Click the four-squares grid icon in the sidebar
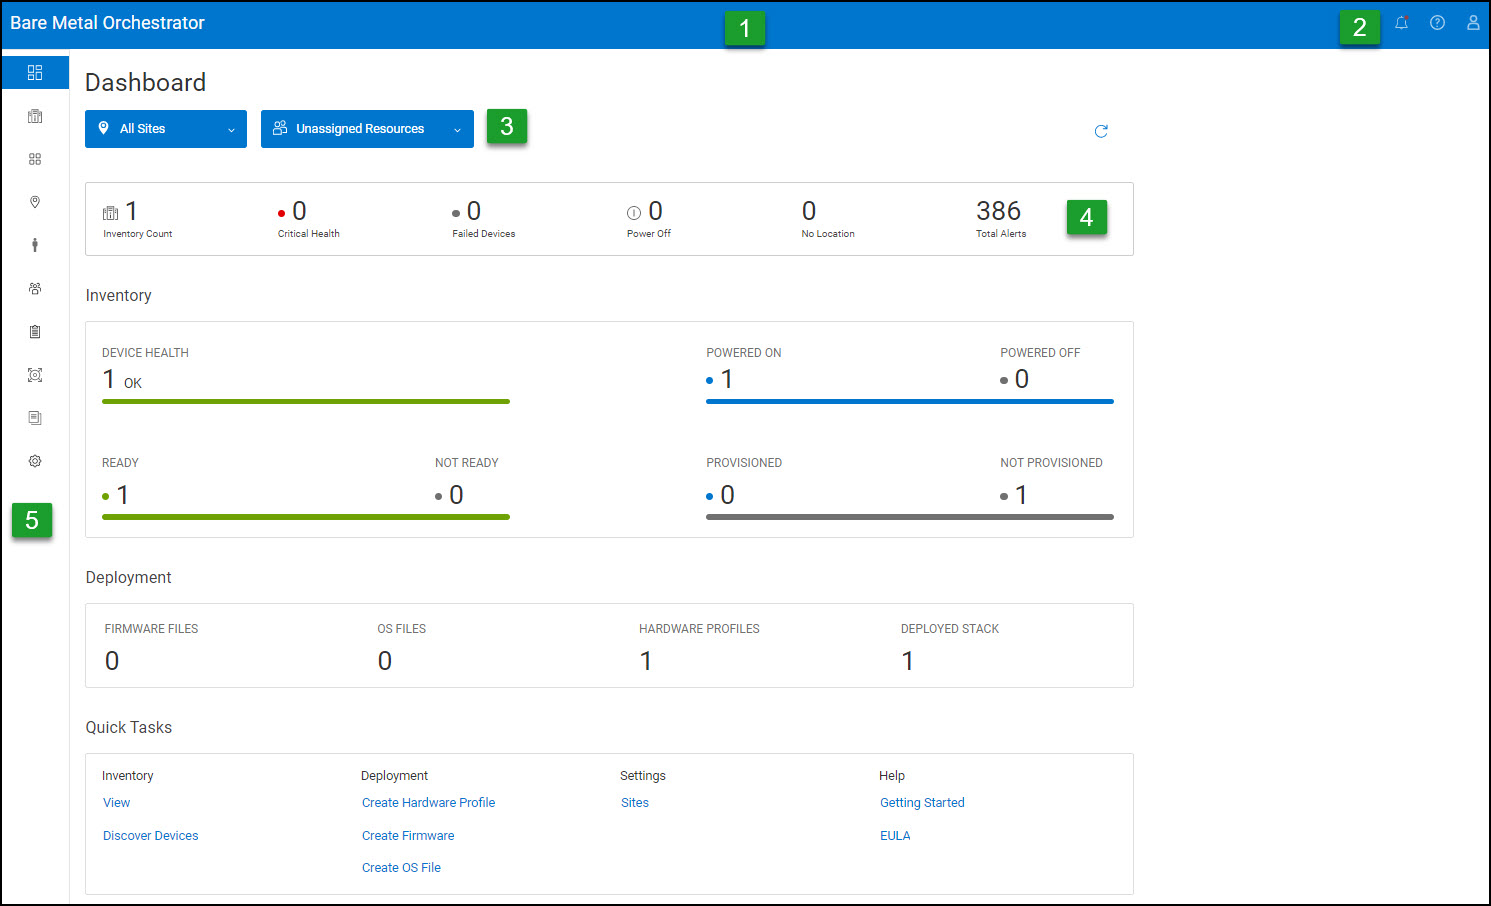Screen dimensions: 1491x906 (35, 159)
